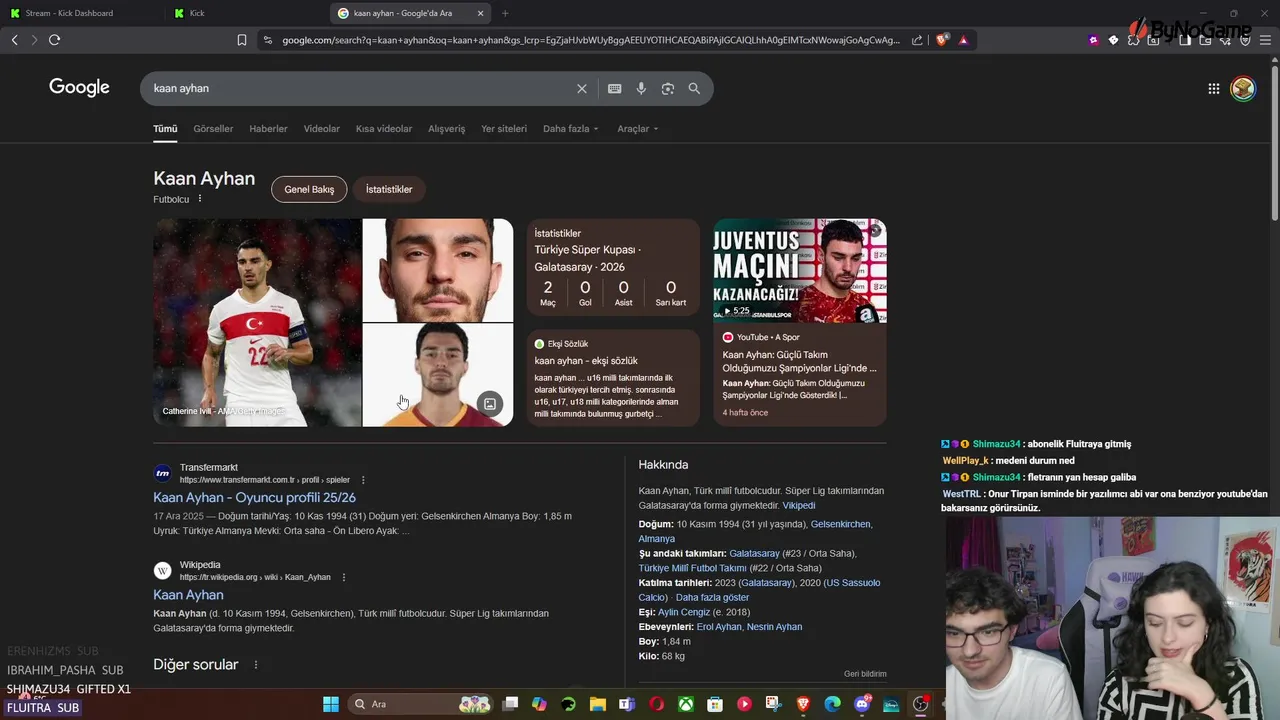
Task: Open the Yer siteleri tab
Action: tap(504, 129)
